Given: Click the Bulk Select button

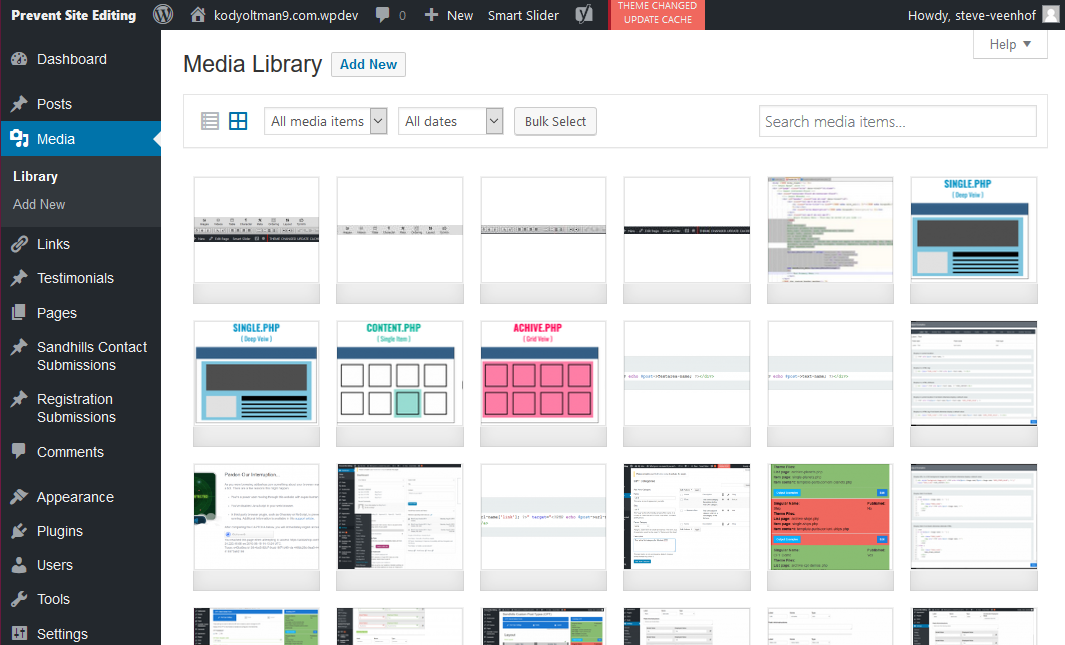Looking at the screenshot, I should coord(555,122).
